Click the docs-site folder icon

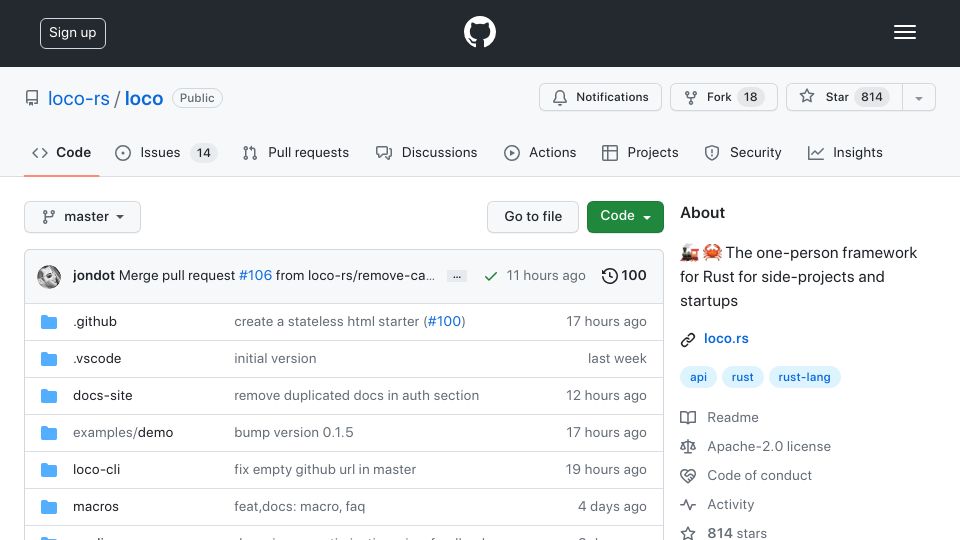[49, 396]
